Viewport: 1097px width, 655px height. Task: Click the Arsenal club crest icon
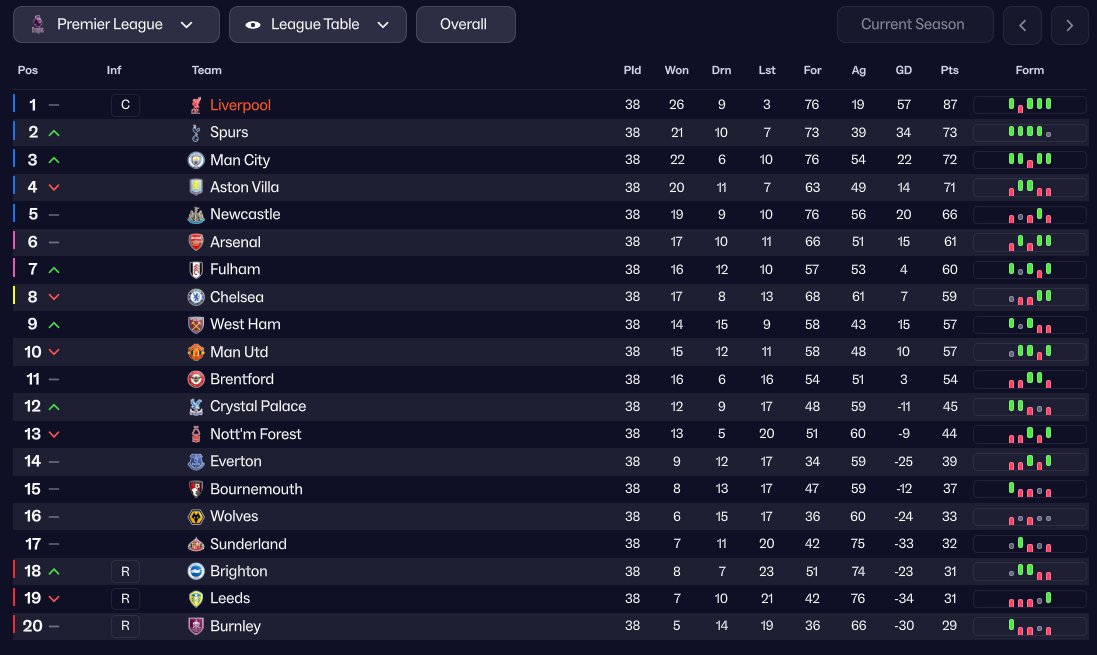196,242
